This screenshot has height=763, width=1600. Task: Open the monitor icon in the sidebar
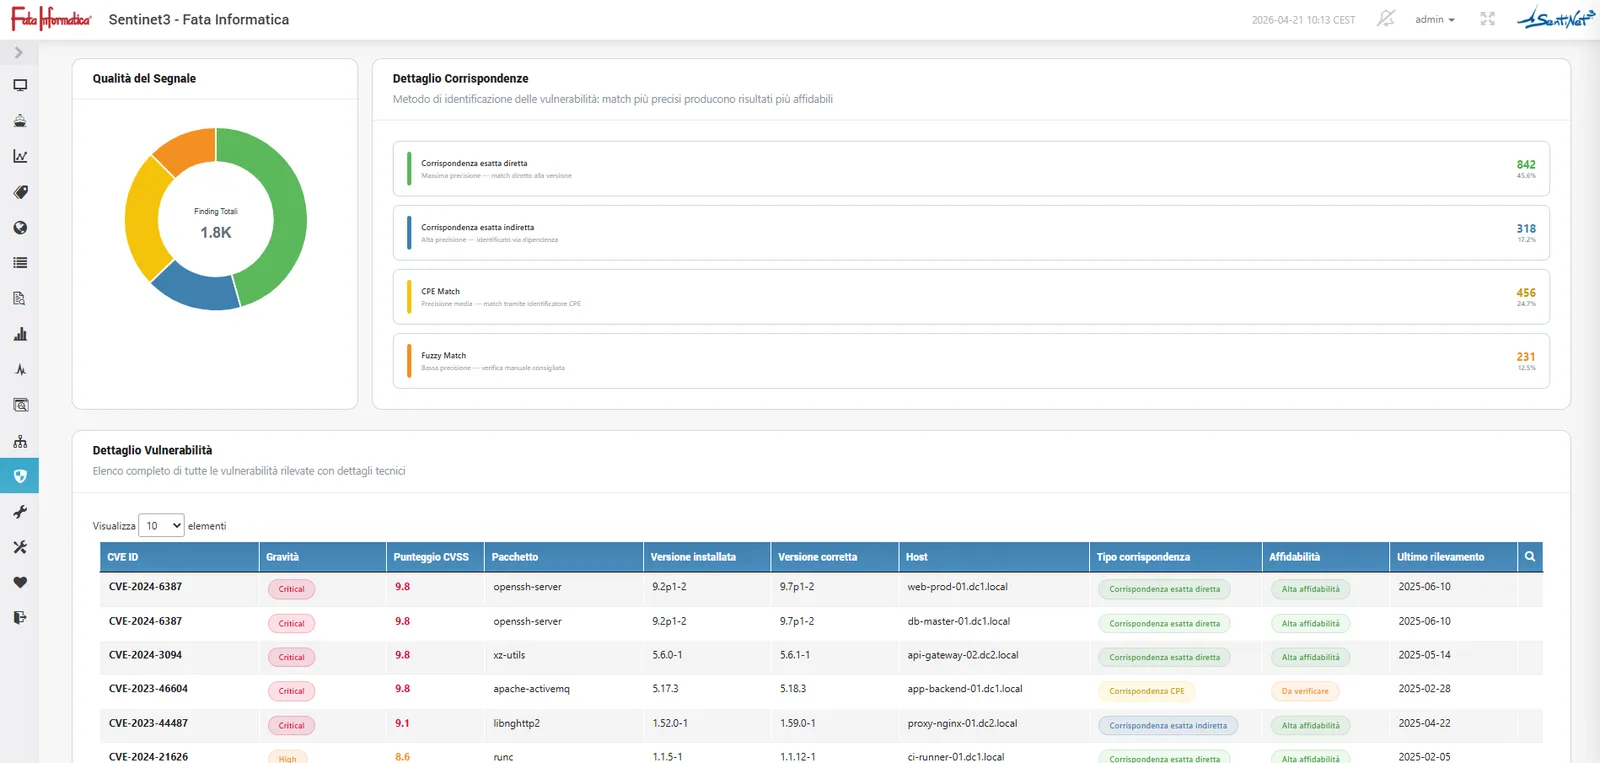coord(20,86)
